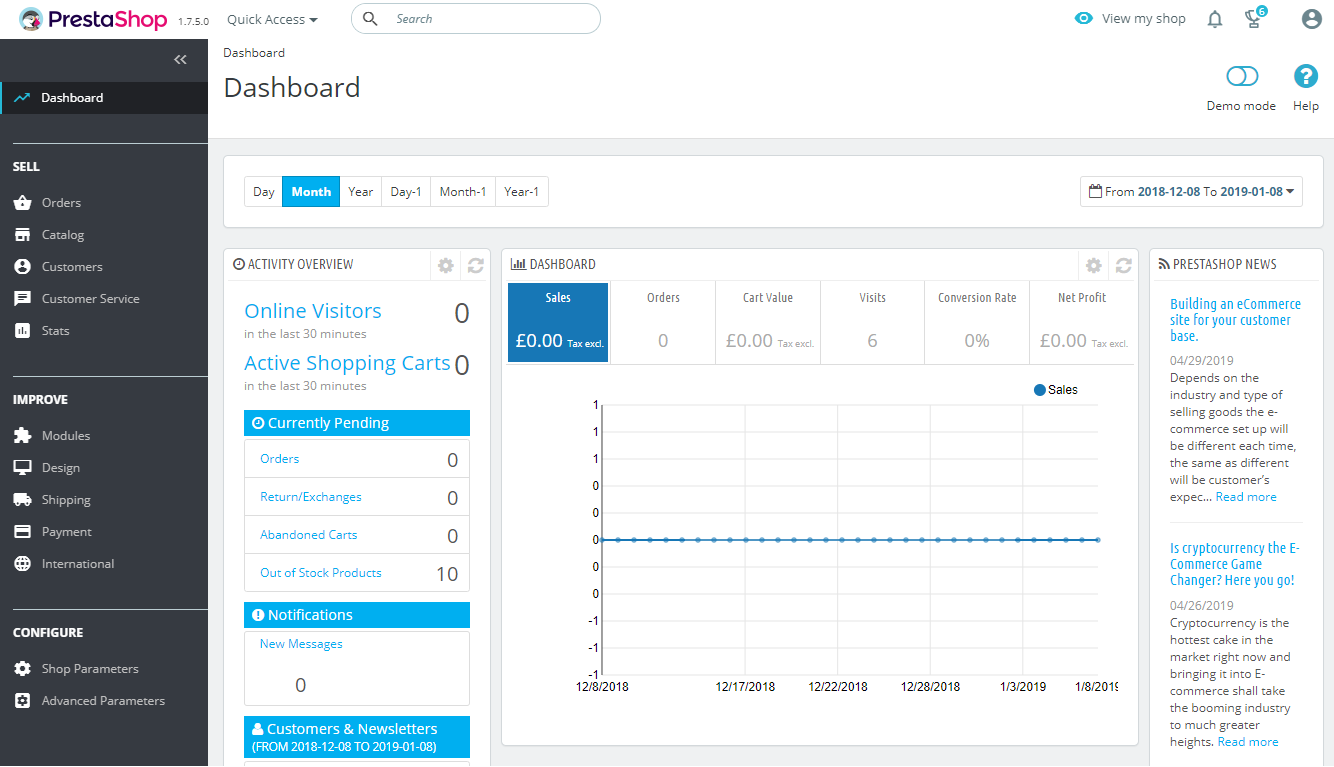Open notifications bell icon
Screen dimensions: 1334x767
1215,19
